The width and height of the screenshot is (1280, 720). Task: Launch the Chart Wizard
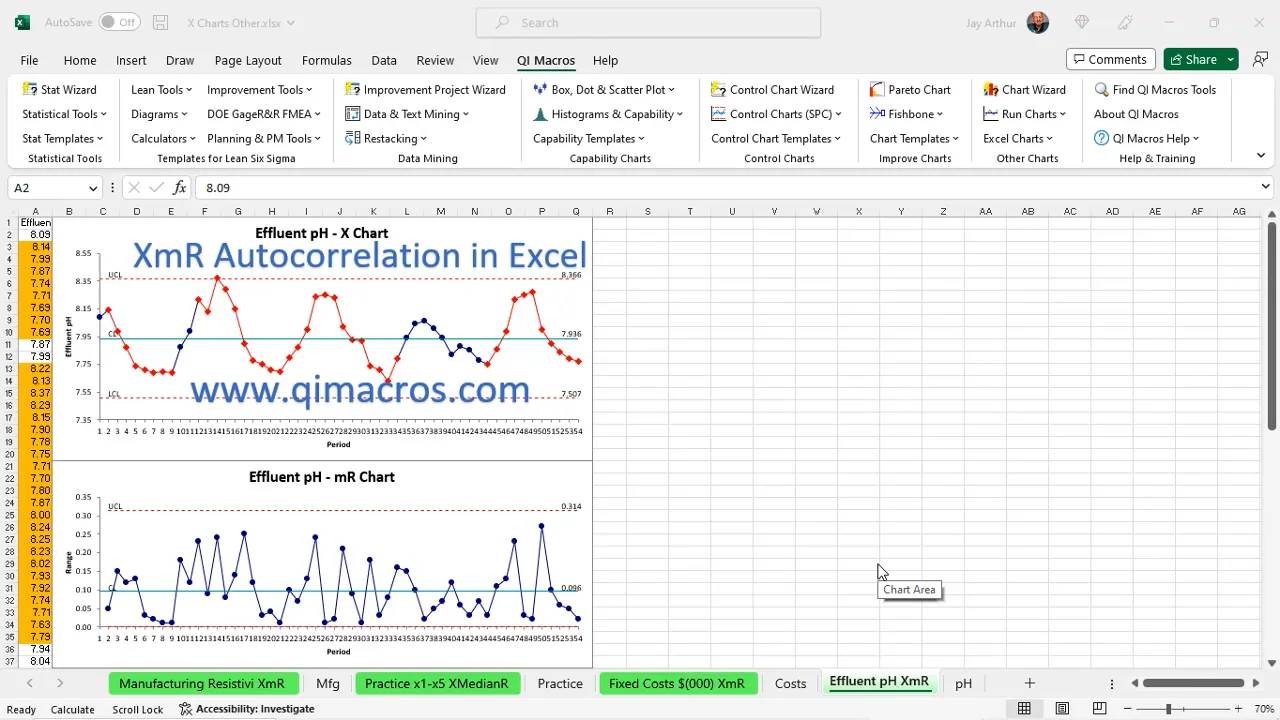(1024, 89)
